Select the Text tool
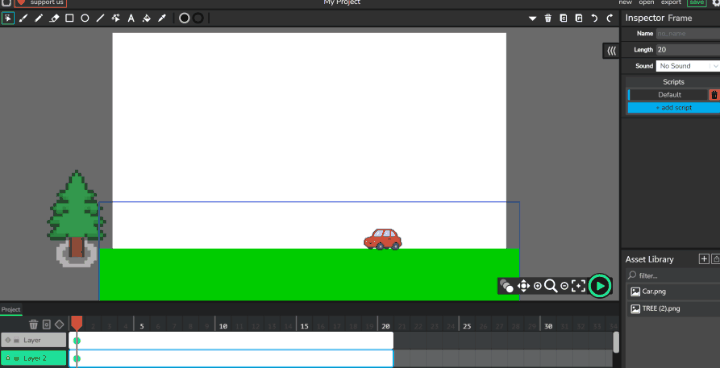720x368 pixels. (x=131, y=18)
